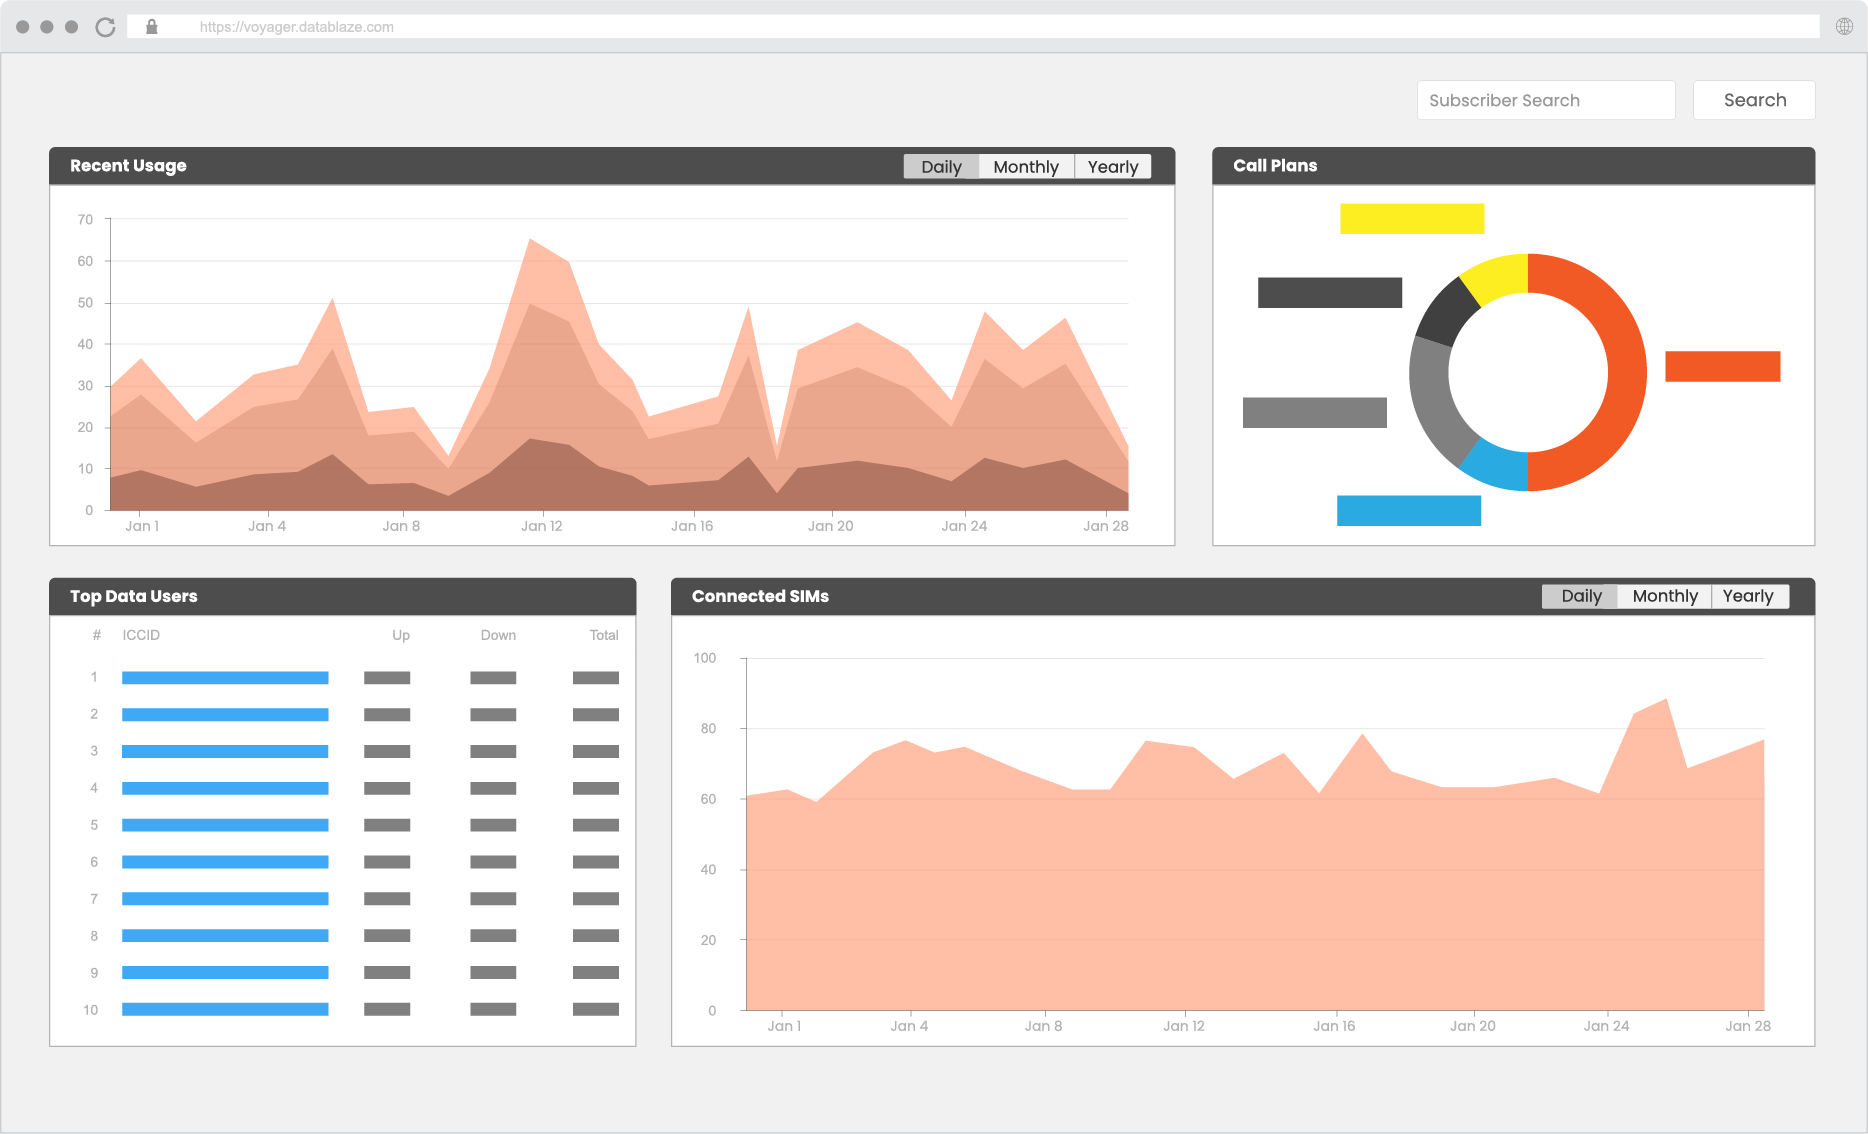Select the Daily tab in Recent Usage
The width and height of the screenshot is (1868, 1134).
tap(940, 166)
